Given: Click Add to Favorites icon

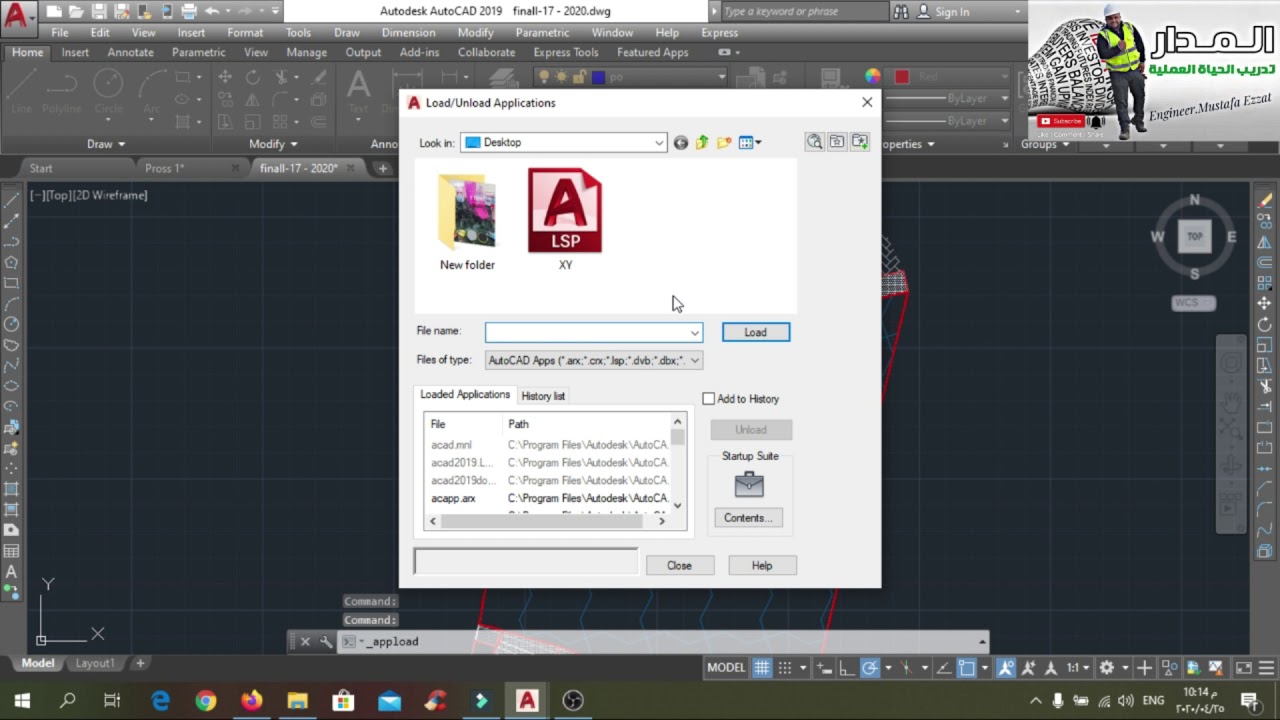Looking at the screenshot, I should tap(860, 142).
